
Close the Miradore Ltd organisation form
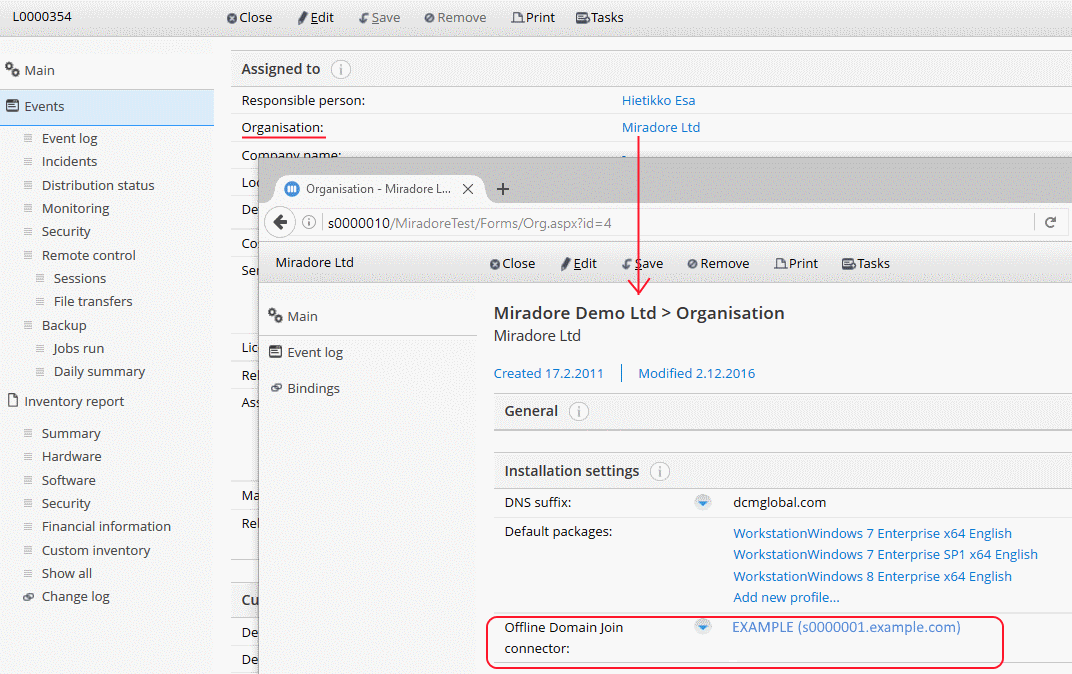513,264
